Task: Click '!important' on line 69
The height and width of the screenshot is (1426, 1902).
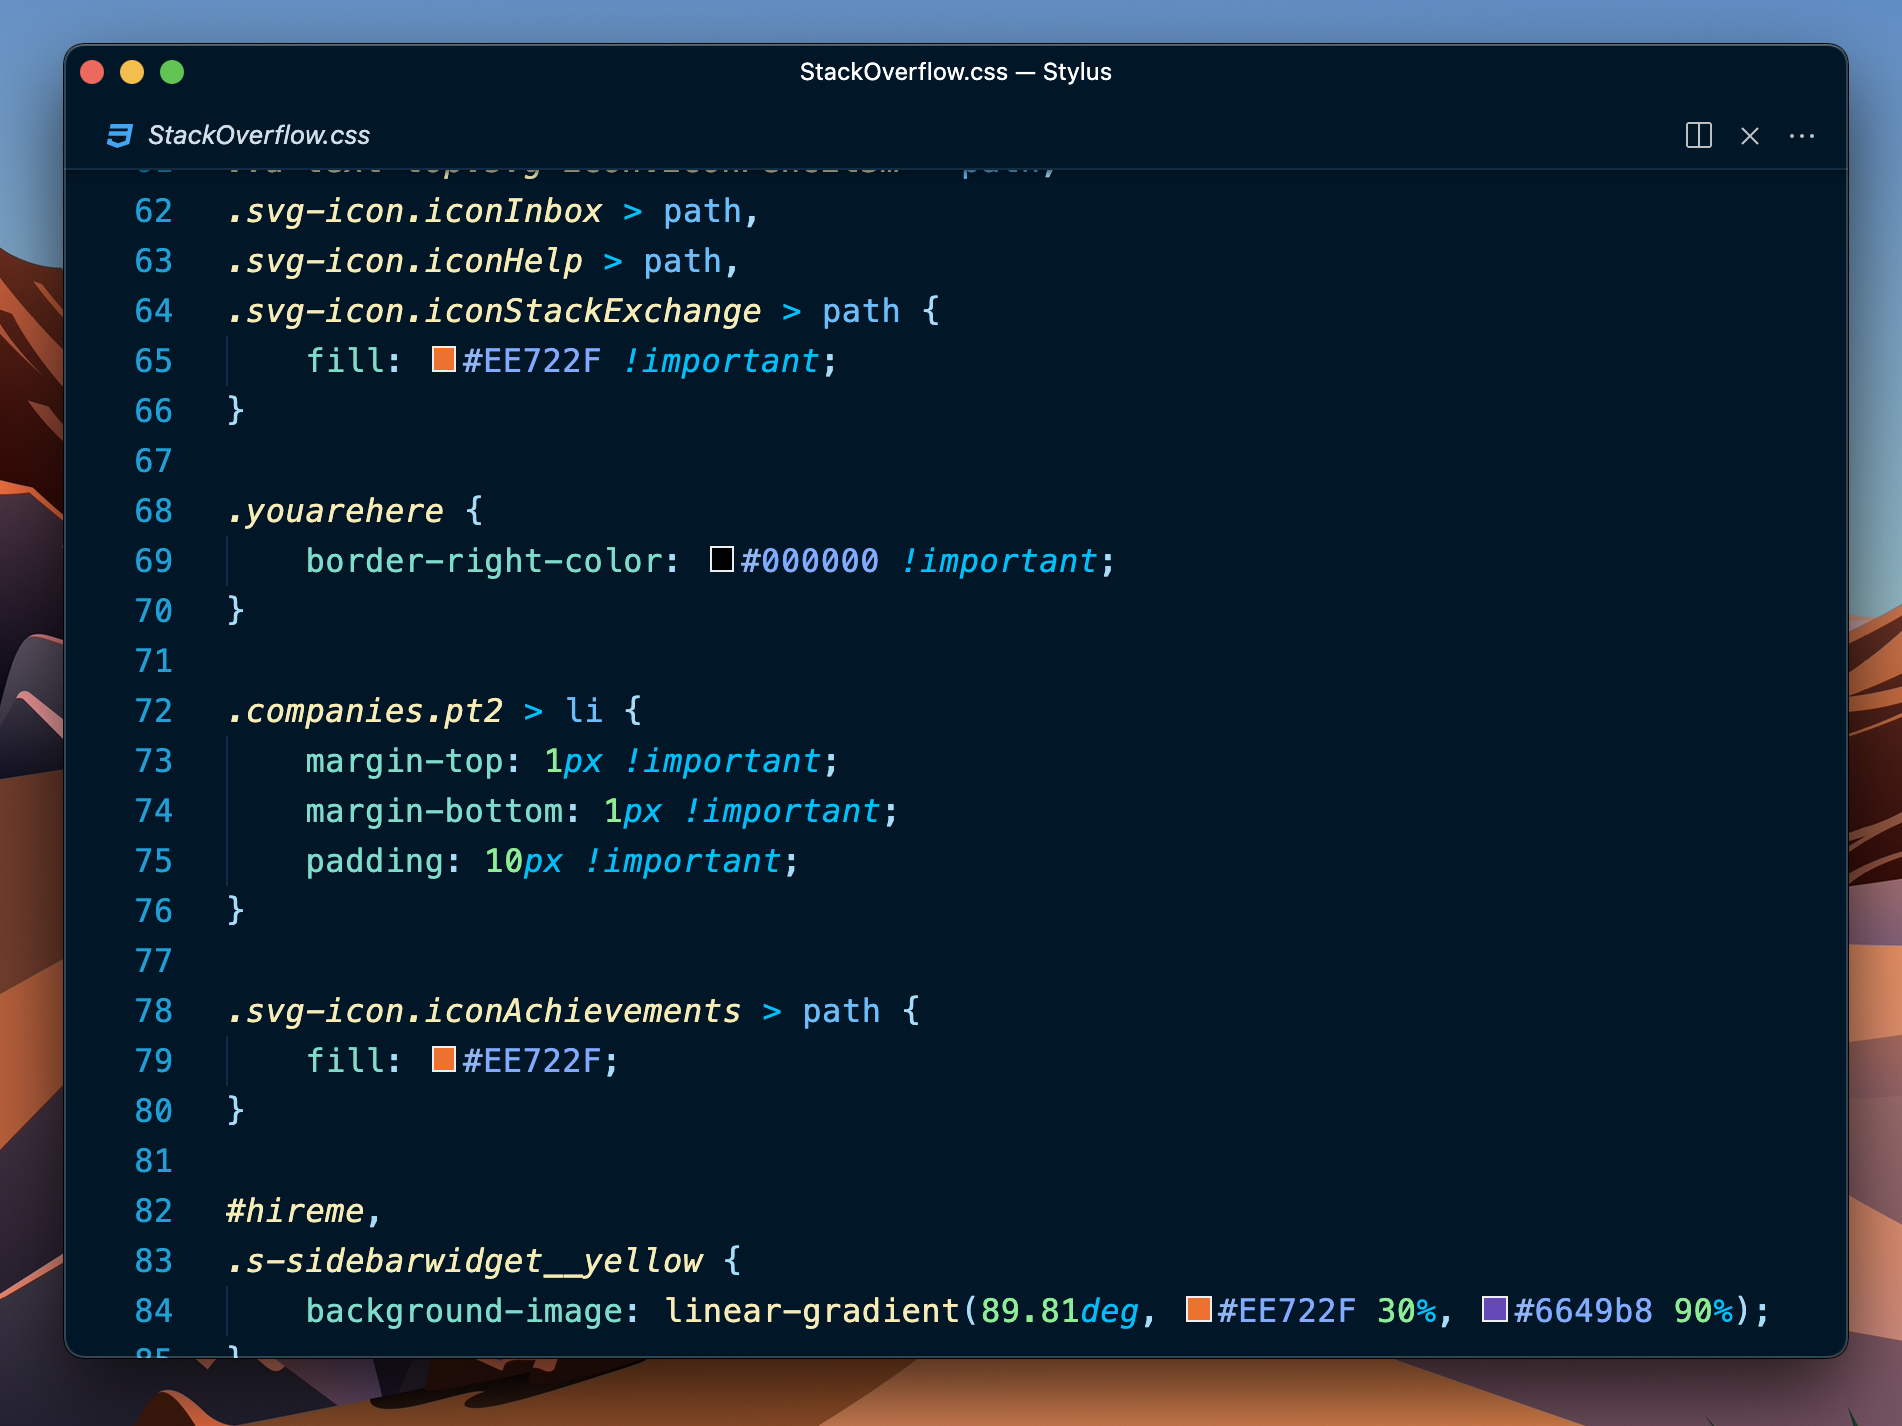Action: click(x=999, y=561)
